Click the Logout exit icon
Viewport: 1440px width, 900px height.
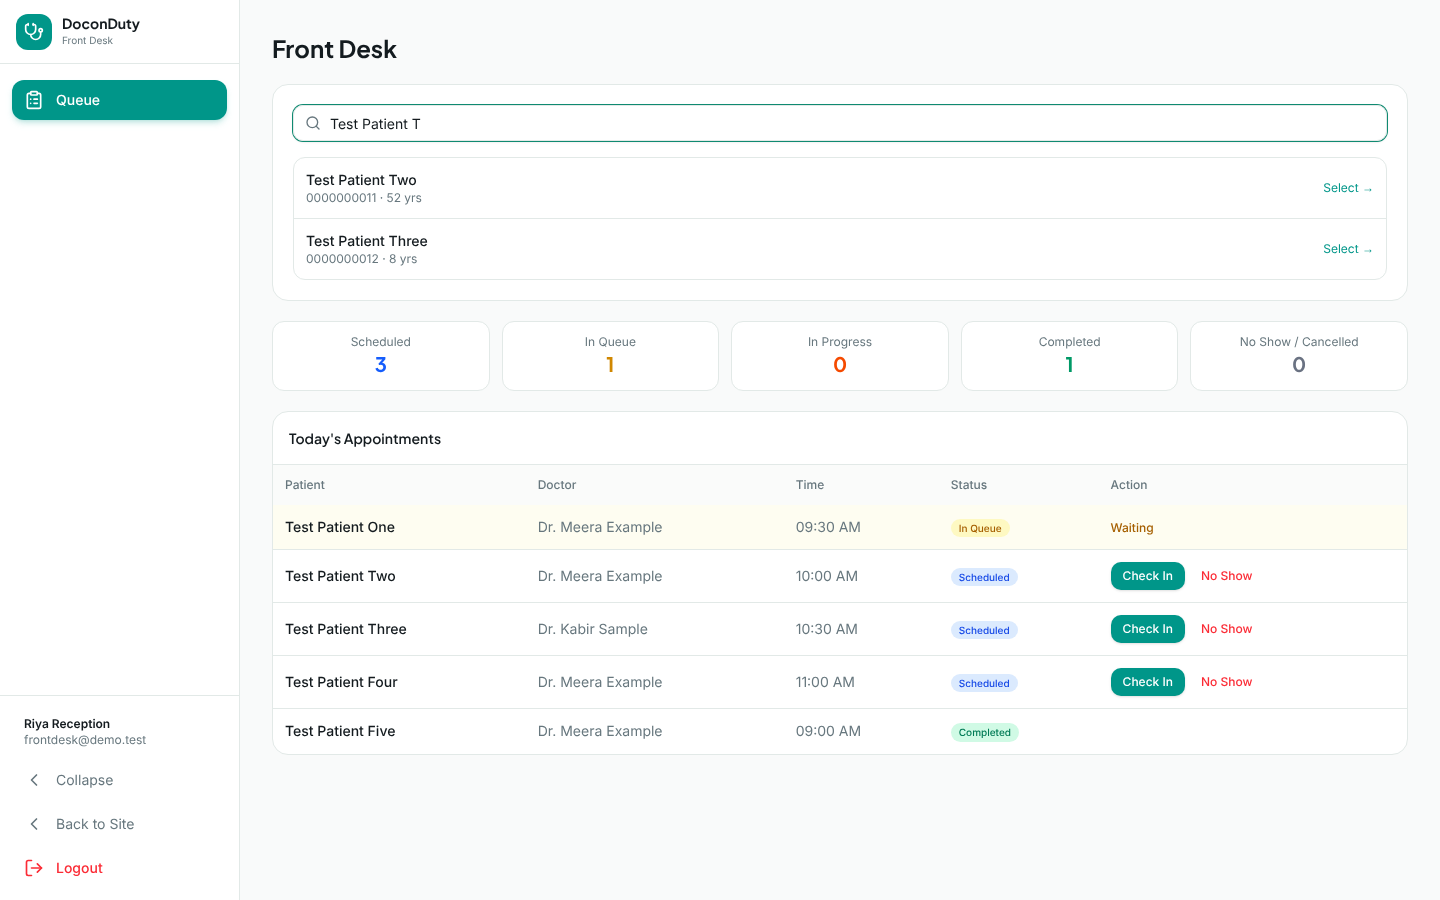(x=34, y=868)
